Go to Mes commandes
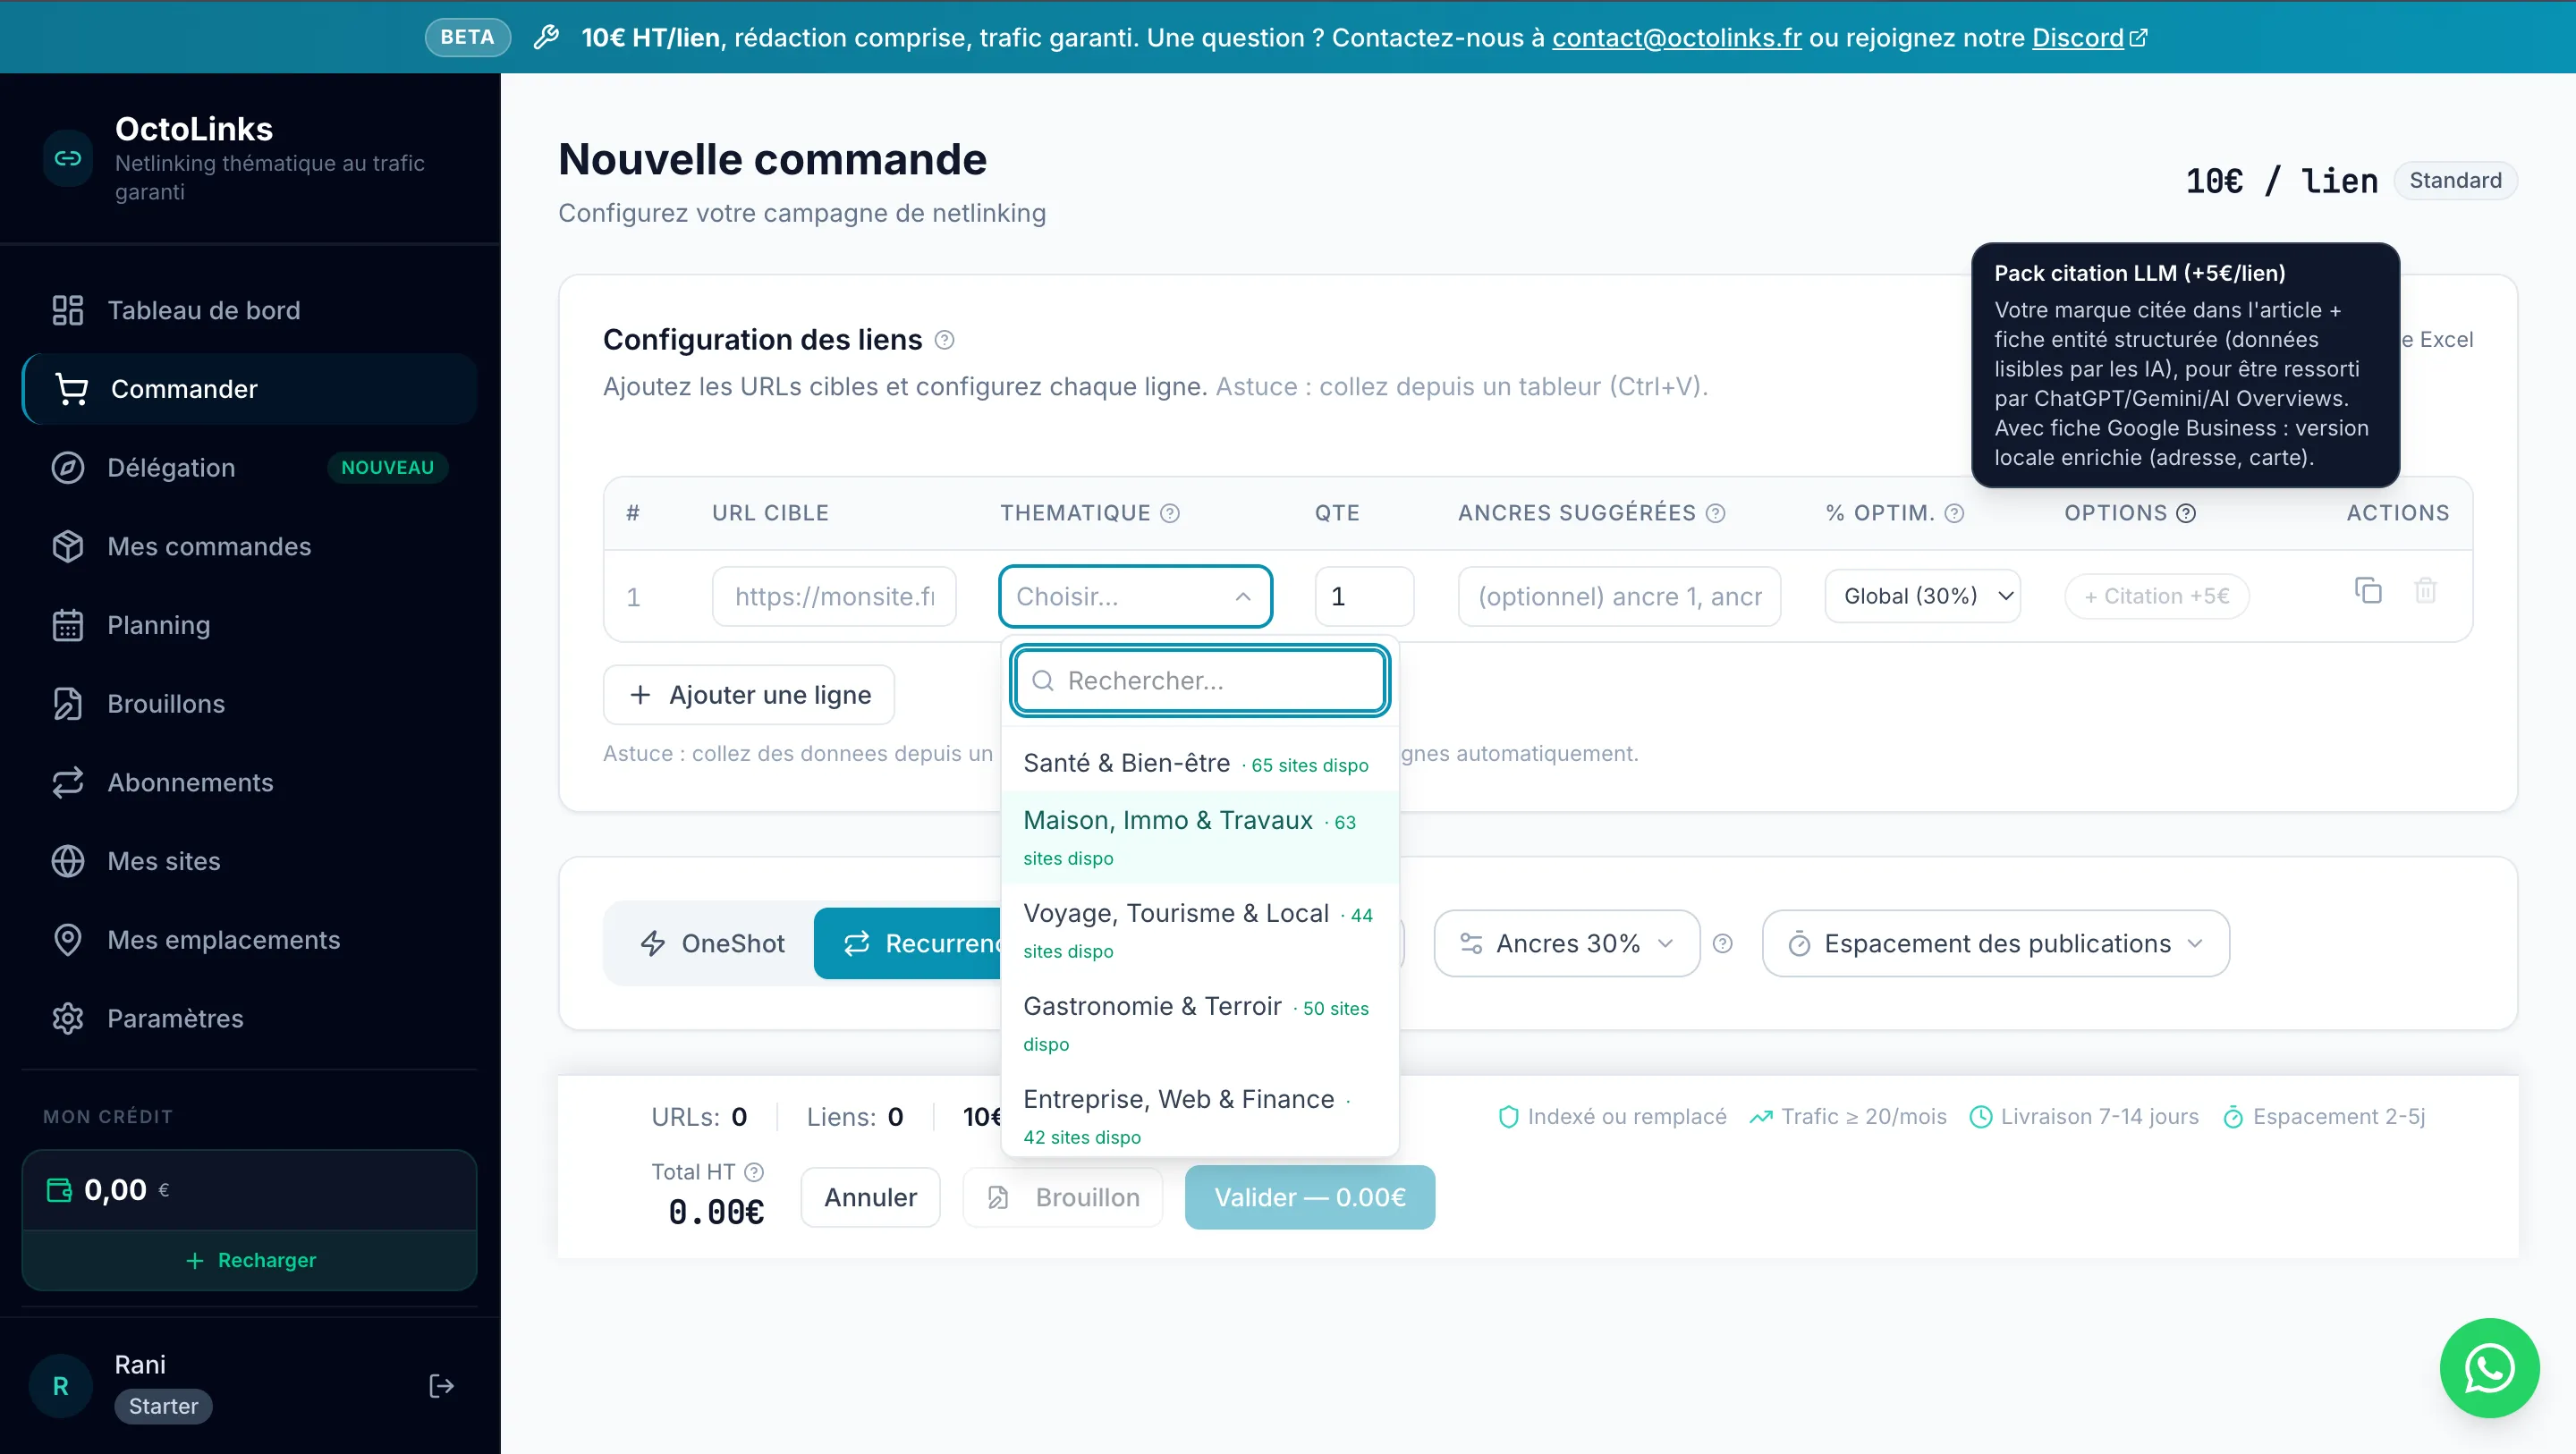Viewport: 2576px width, 1454px height. click(x=249, y=546)
